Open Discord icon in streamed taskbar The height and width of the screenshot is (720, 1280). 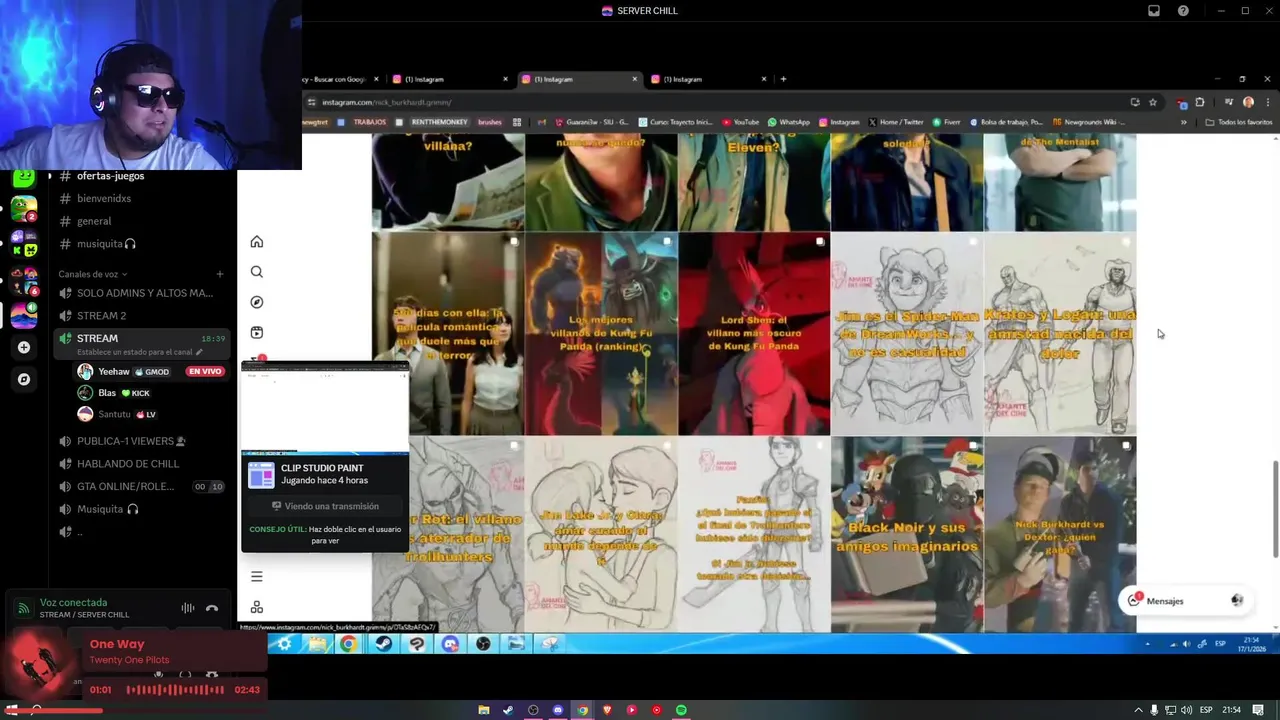pyautogui.click(x=450, y=644)
